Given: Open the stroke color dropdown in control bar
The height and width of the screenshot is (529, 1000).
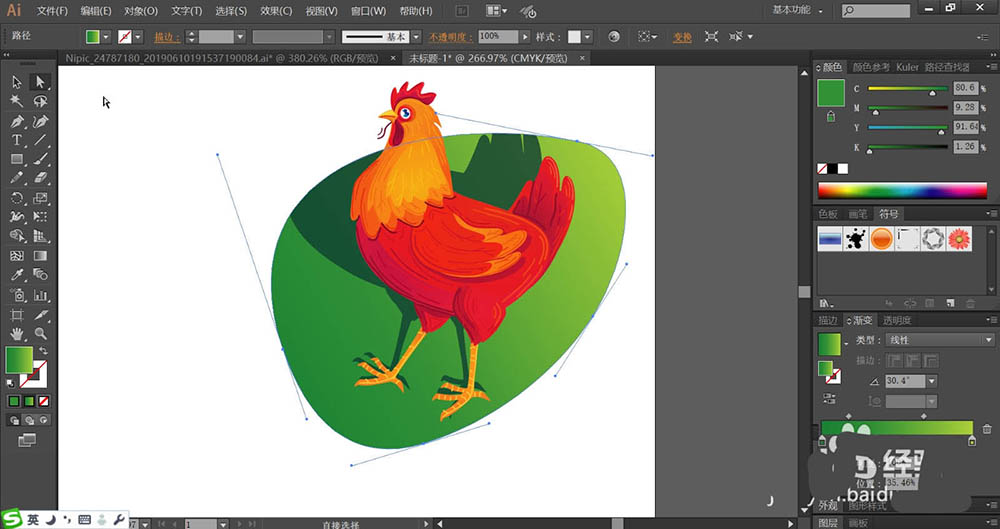Looking at the screenshot, I should pos(138,37).
